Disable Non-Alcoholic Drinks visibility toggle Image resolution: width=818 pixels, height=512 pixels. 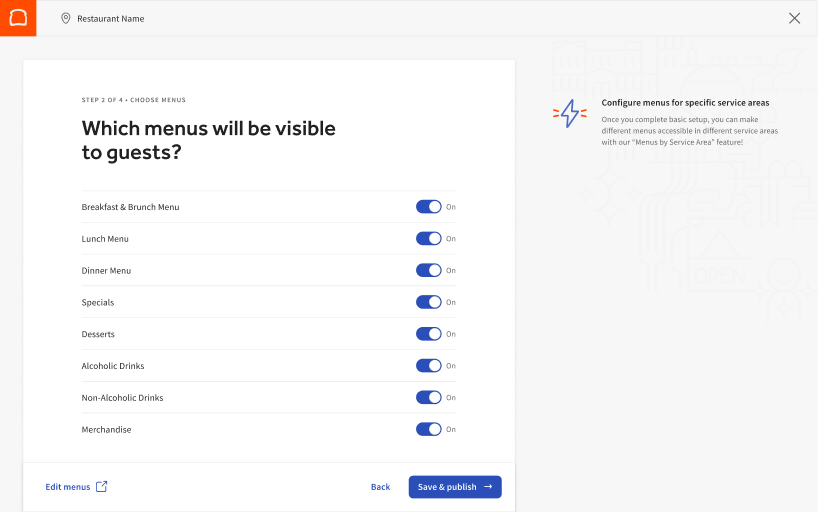[428, 397]
